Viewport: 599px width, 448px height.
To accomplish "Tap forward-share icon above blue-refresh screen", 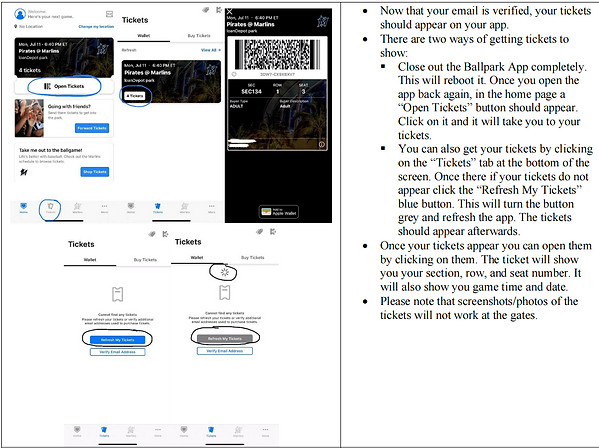I will pos(165,234).
